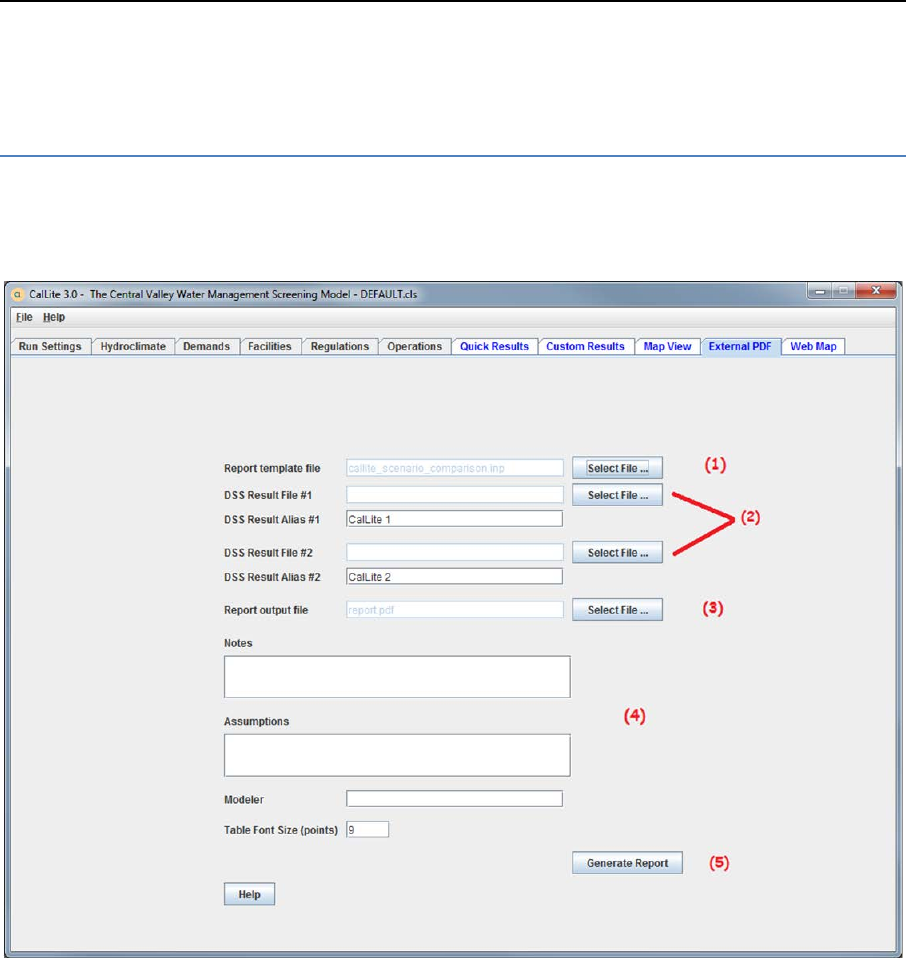Click the Help button at bottom
This screenshot has height=958, width=906.
[249, 894]
